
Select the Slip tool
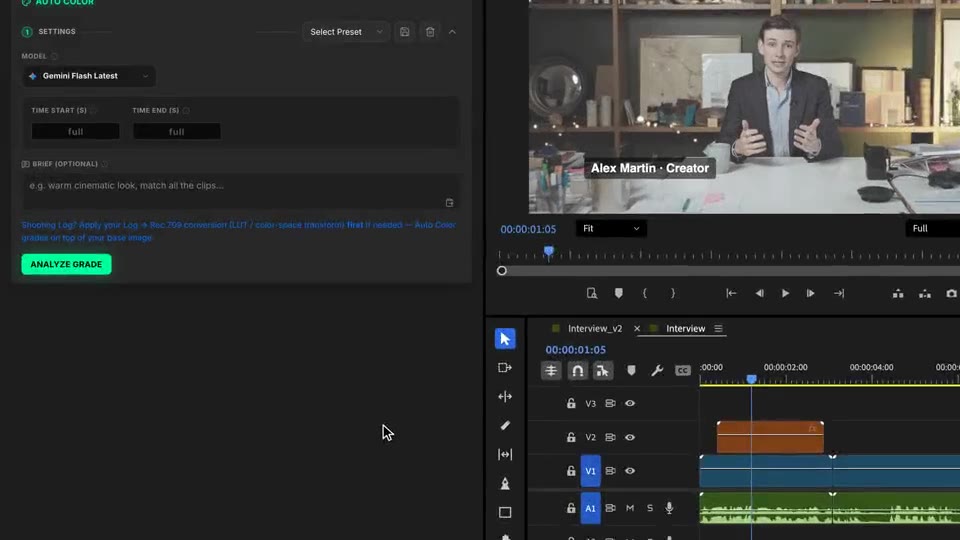505,454
